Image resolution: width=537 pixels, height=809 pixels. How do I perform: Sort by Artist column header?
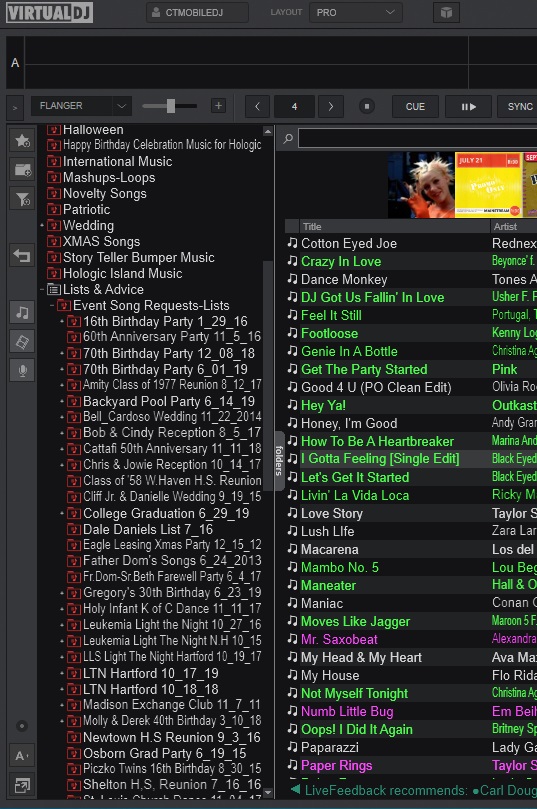pos(513,226)
